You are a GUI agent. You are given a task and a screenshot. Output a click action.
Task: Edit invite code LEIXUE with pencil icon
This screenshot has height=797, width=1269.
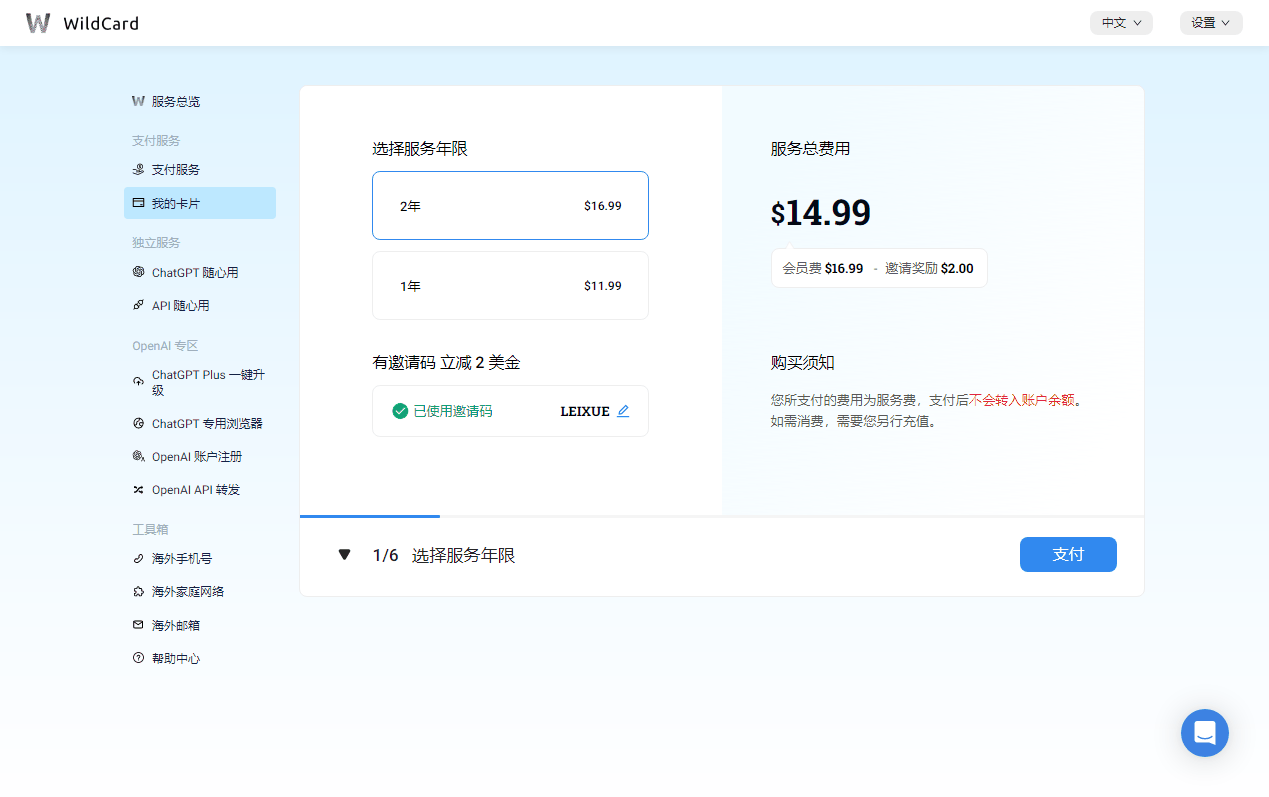point(622,410)
